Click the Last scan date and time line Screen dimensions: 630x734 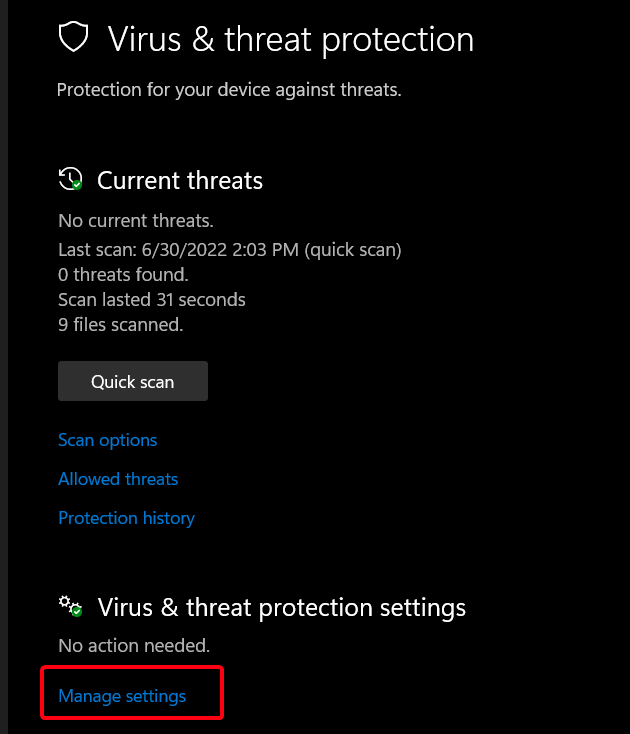[x=230, y=249]
